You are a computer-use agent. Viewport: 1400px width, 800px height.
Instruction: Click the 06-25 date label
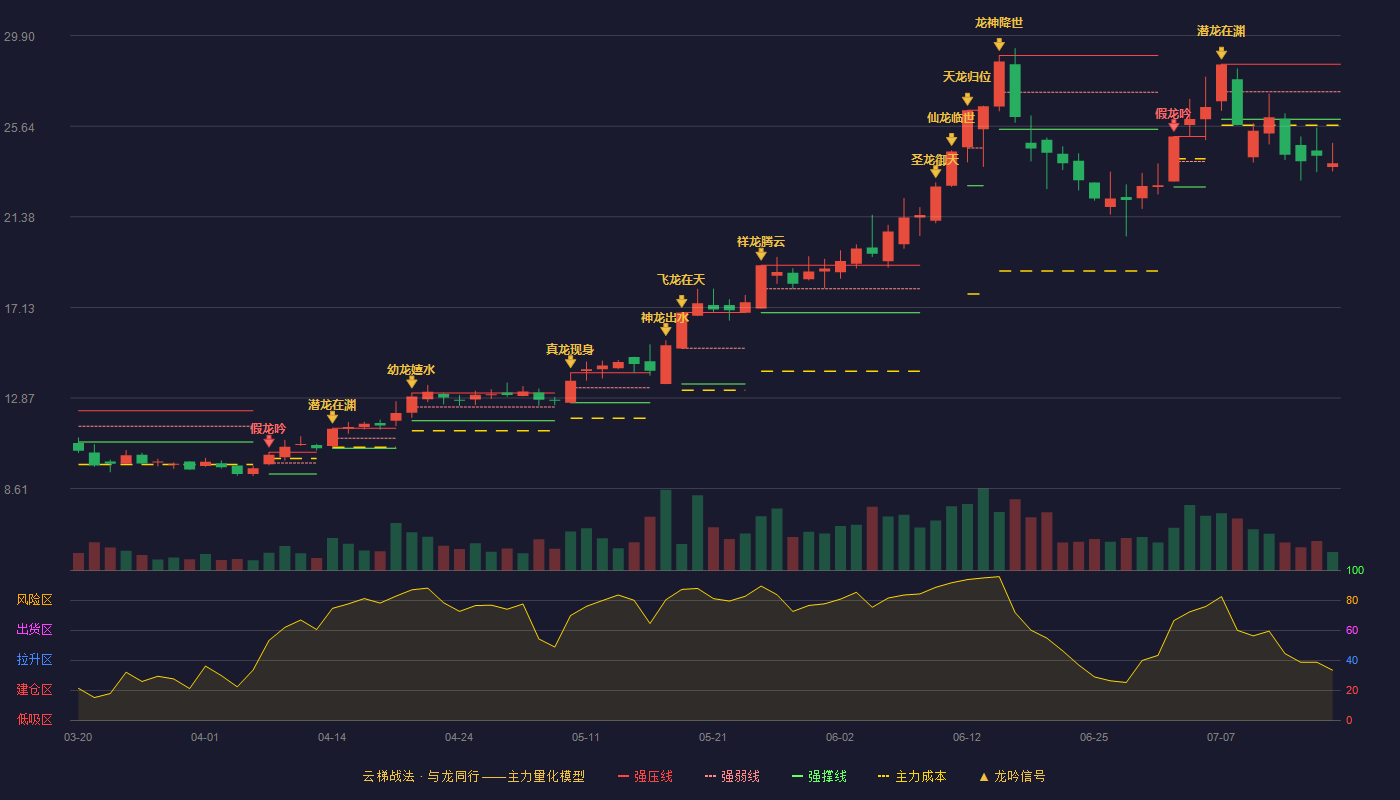(1094, 737)
